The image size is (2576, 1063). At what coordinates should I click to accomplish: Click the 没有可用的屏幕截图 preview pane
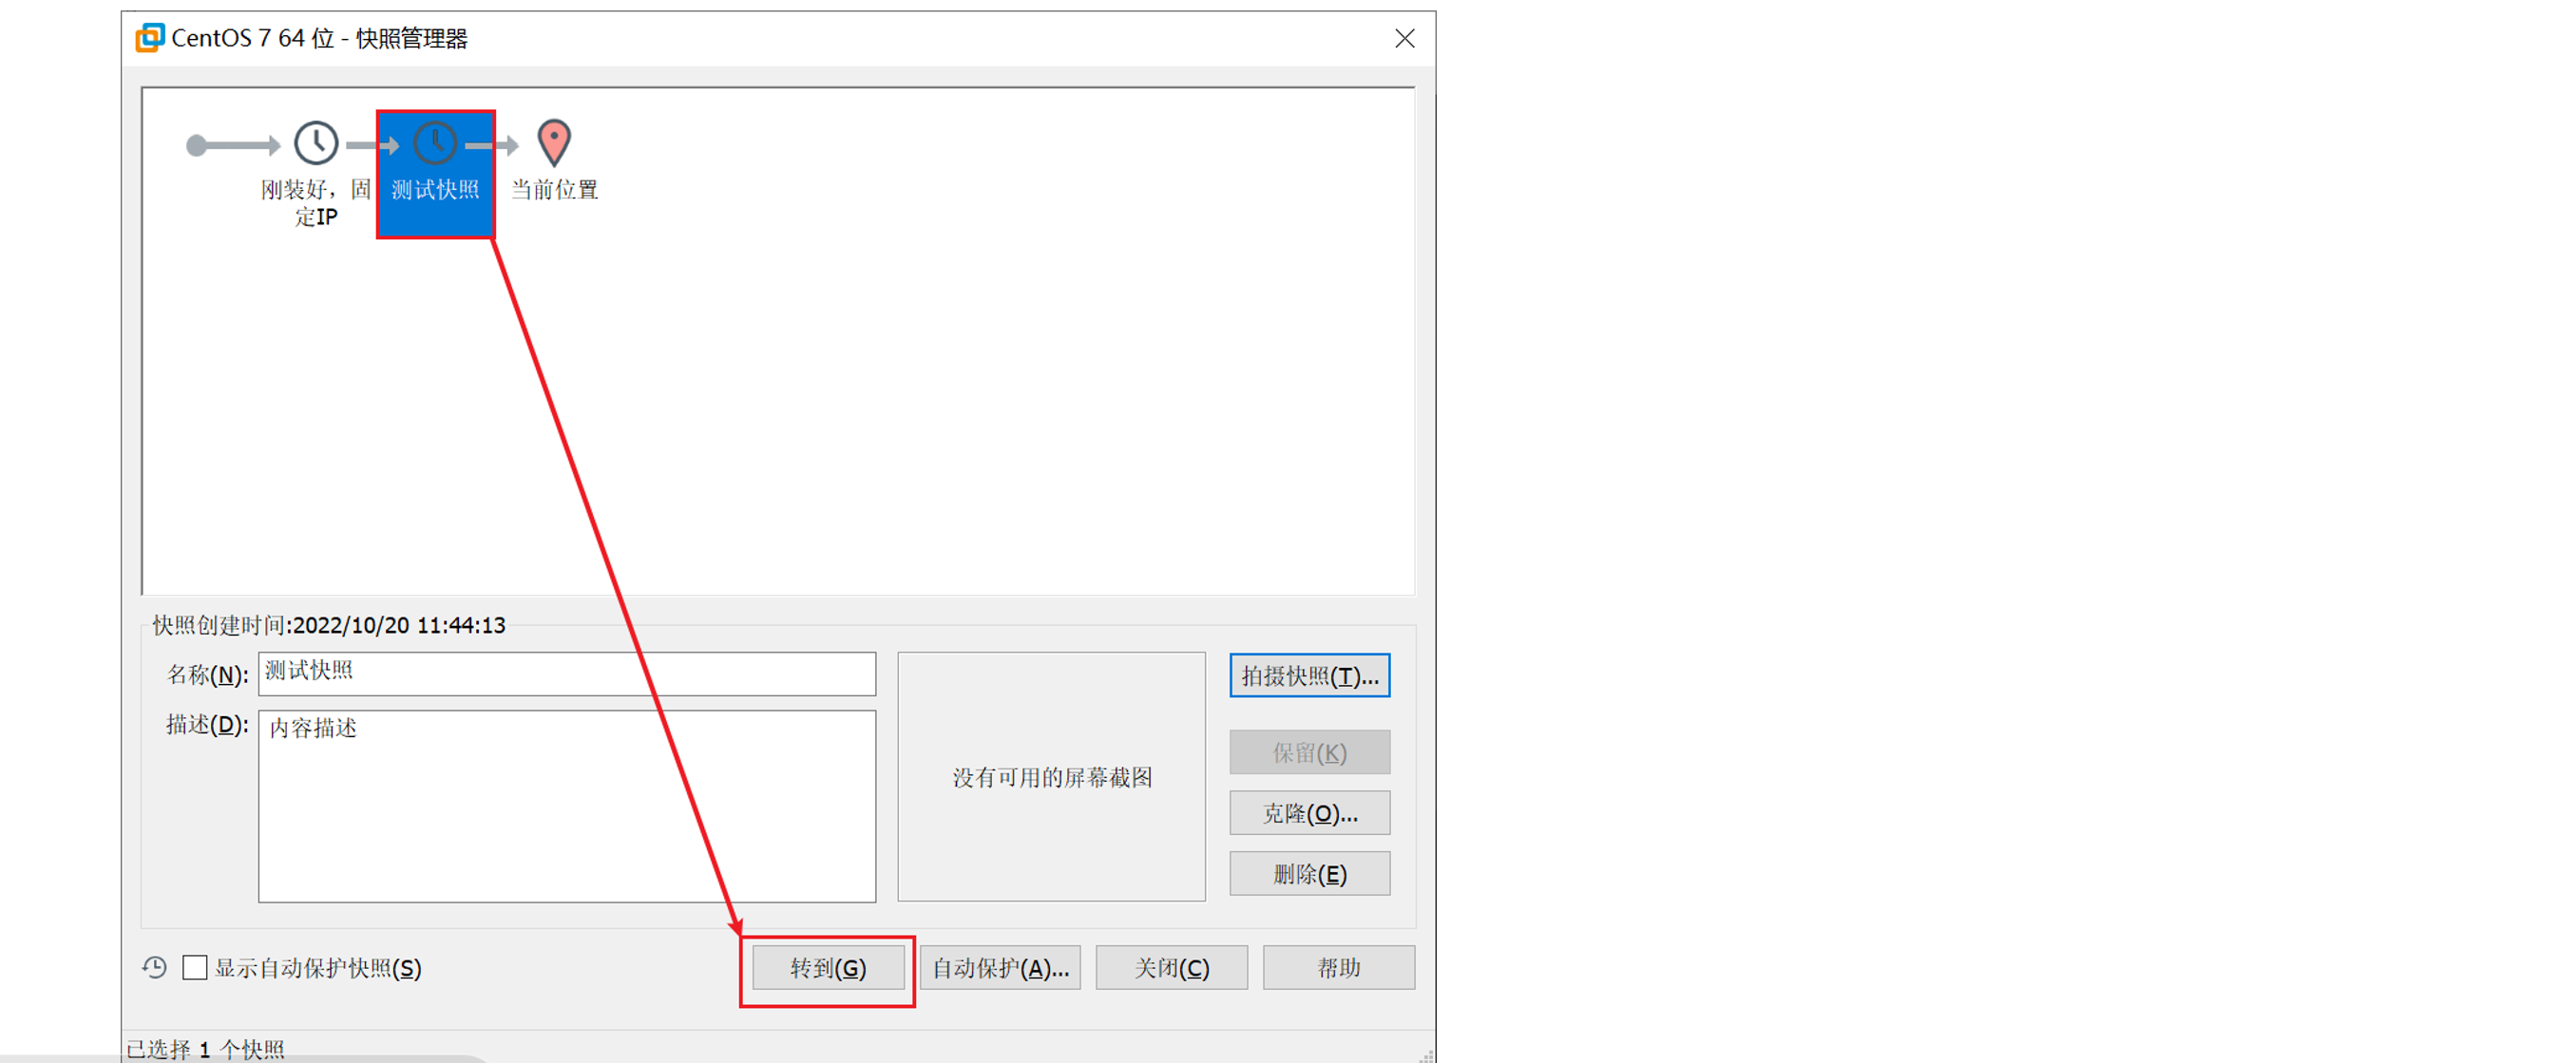1051,777
